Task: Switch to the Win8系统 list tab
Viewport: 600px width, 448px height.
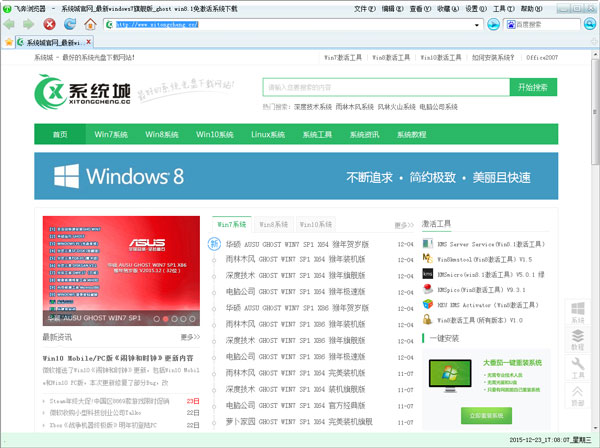Action: point(273,224)
